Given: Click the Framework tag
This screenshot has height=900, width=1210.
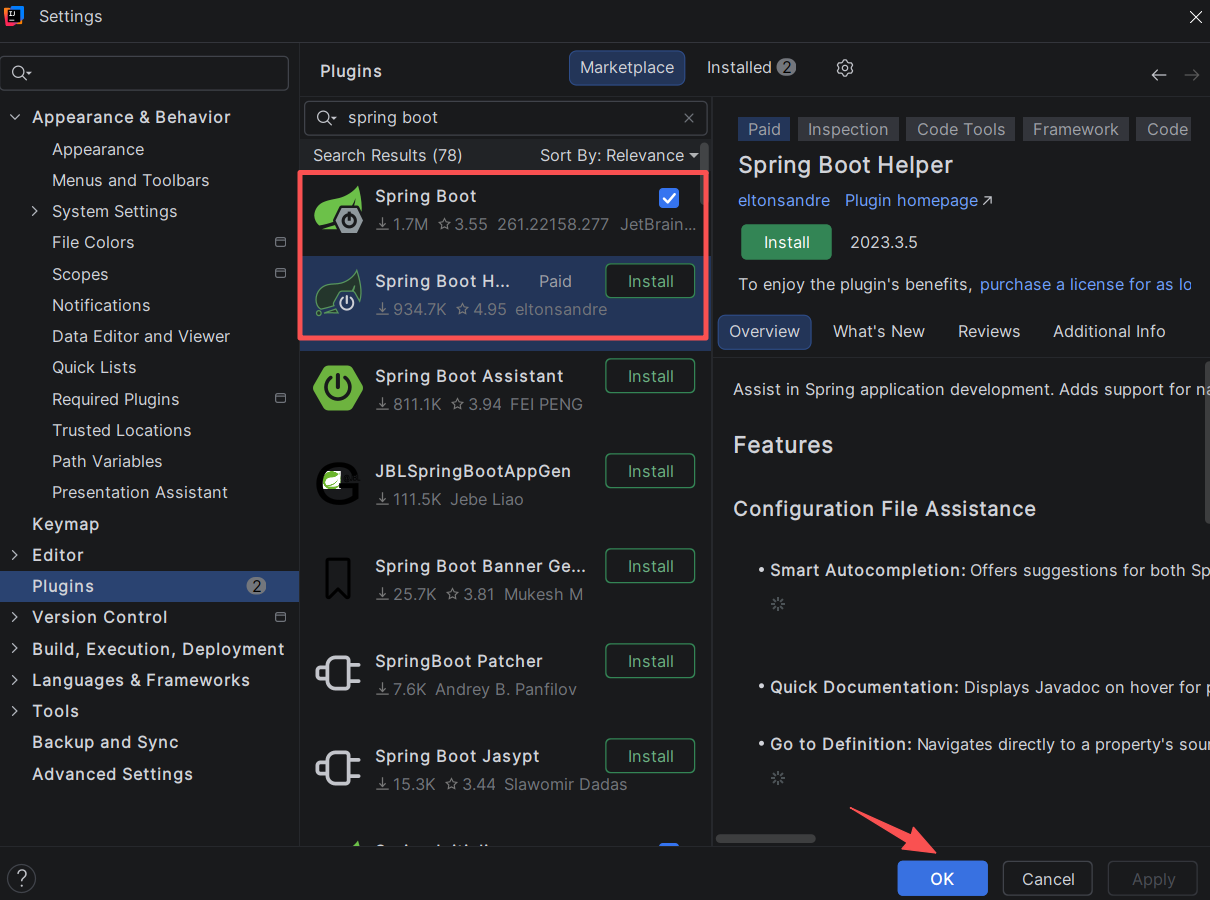Looking at the screenshot, I should [1076, 130].
